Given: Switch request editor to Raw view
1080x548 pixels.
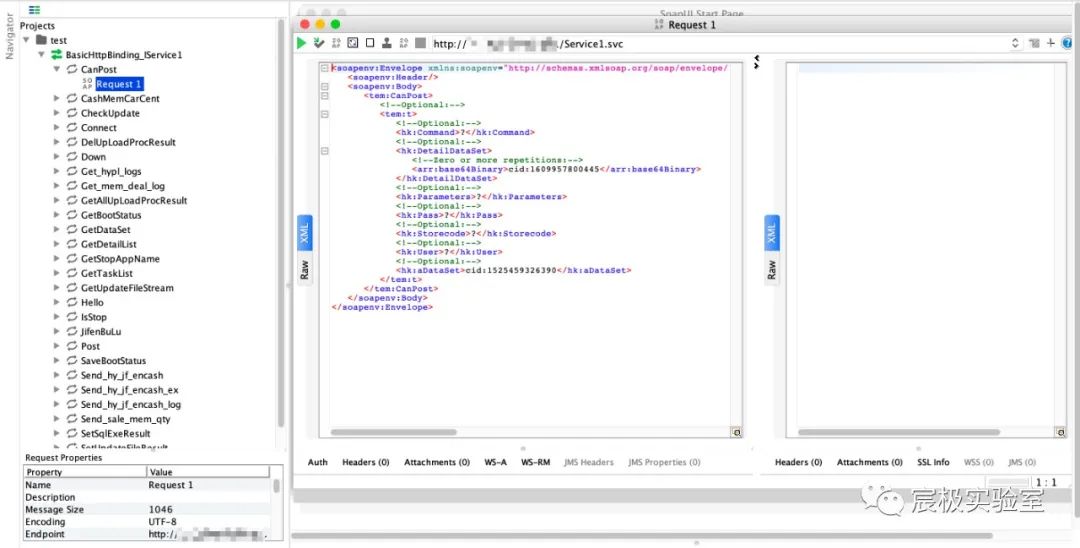Looking at the screenshot, I should 304,269.
